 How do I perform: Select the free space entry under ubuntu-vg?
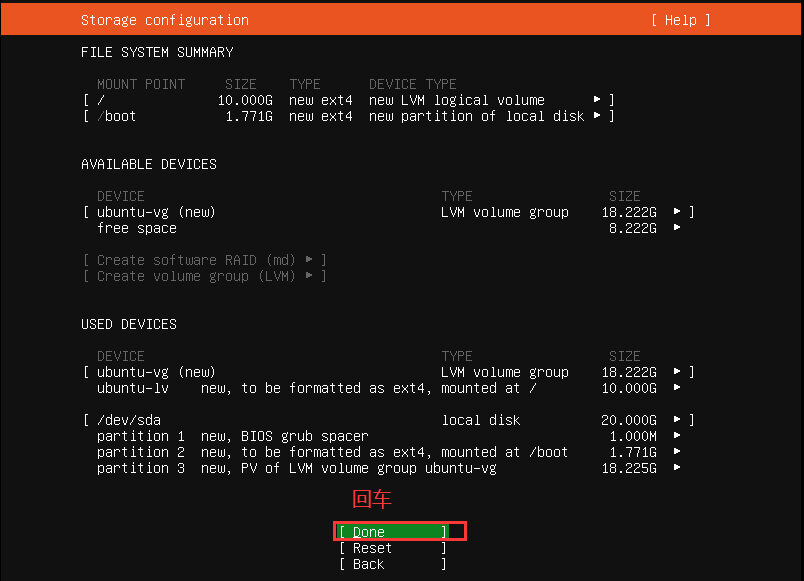[136, 228]
